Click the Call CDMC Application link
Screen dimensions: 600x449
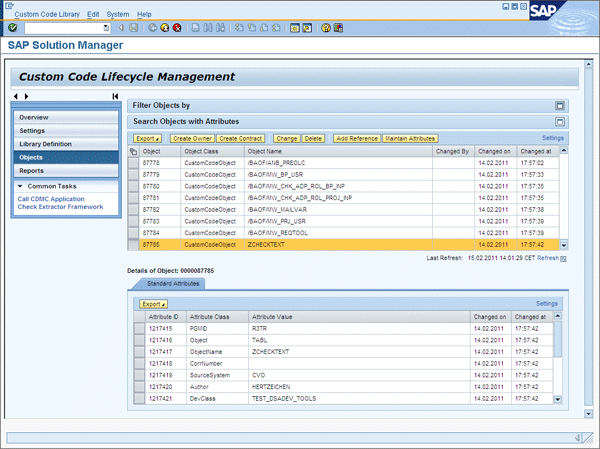pos(51,199)
